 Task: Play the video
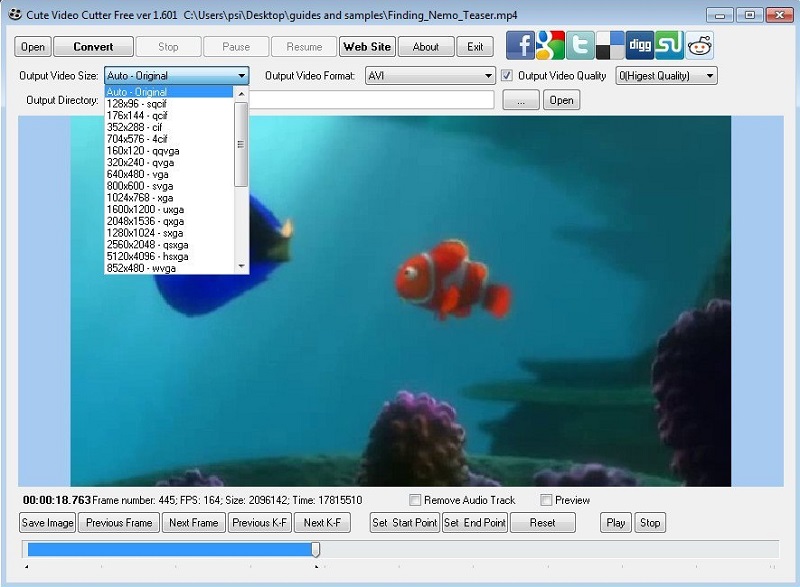click(616, 523)
